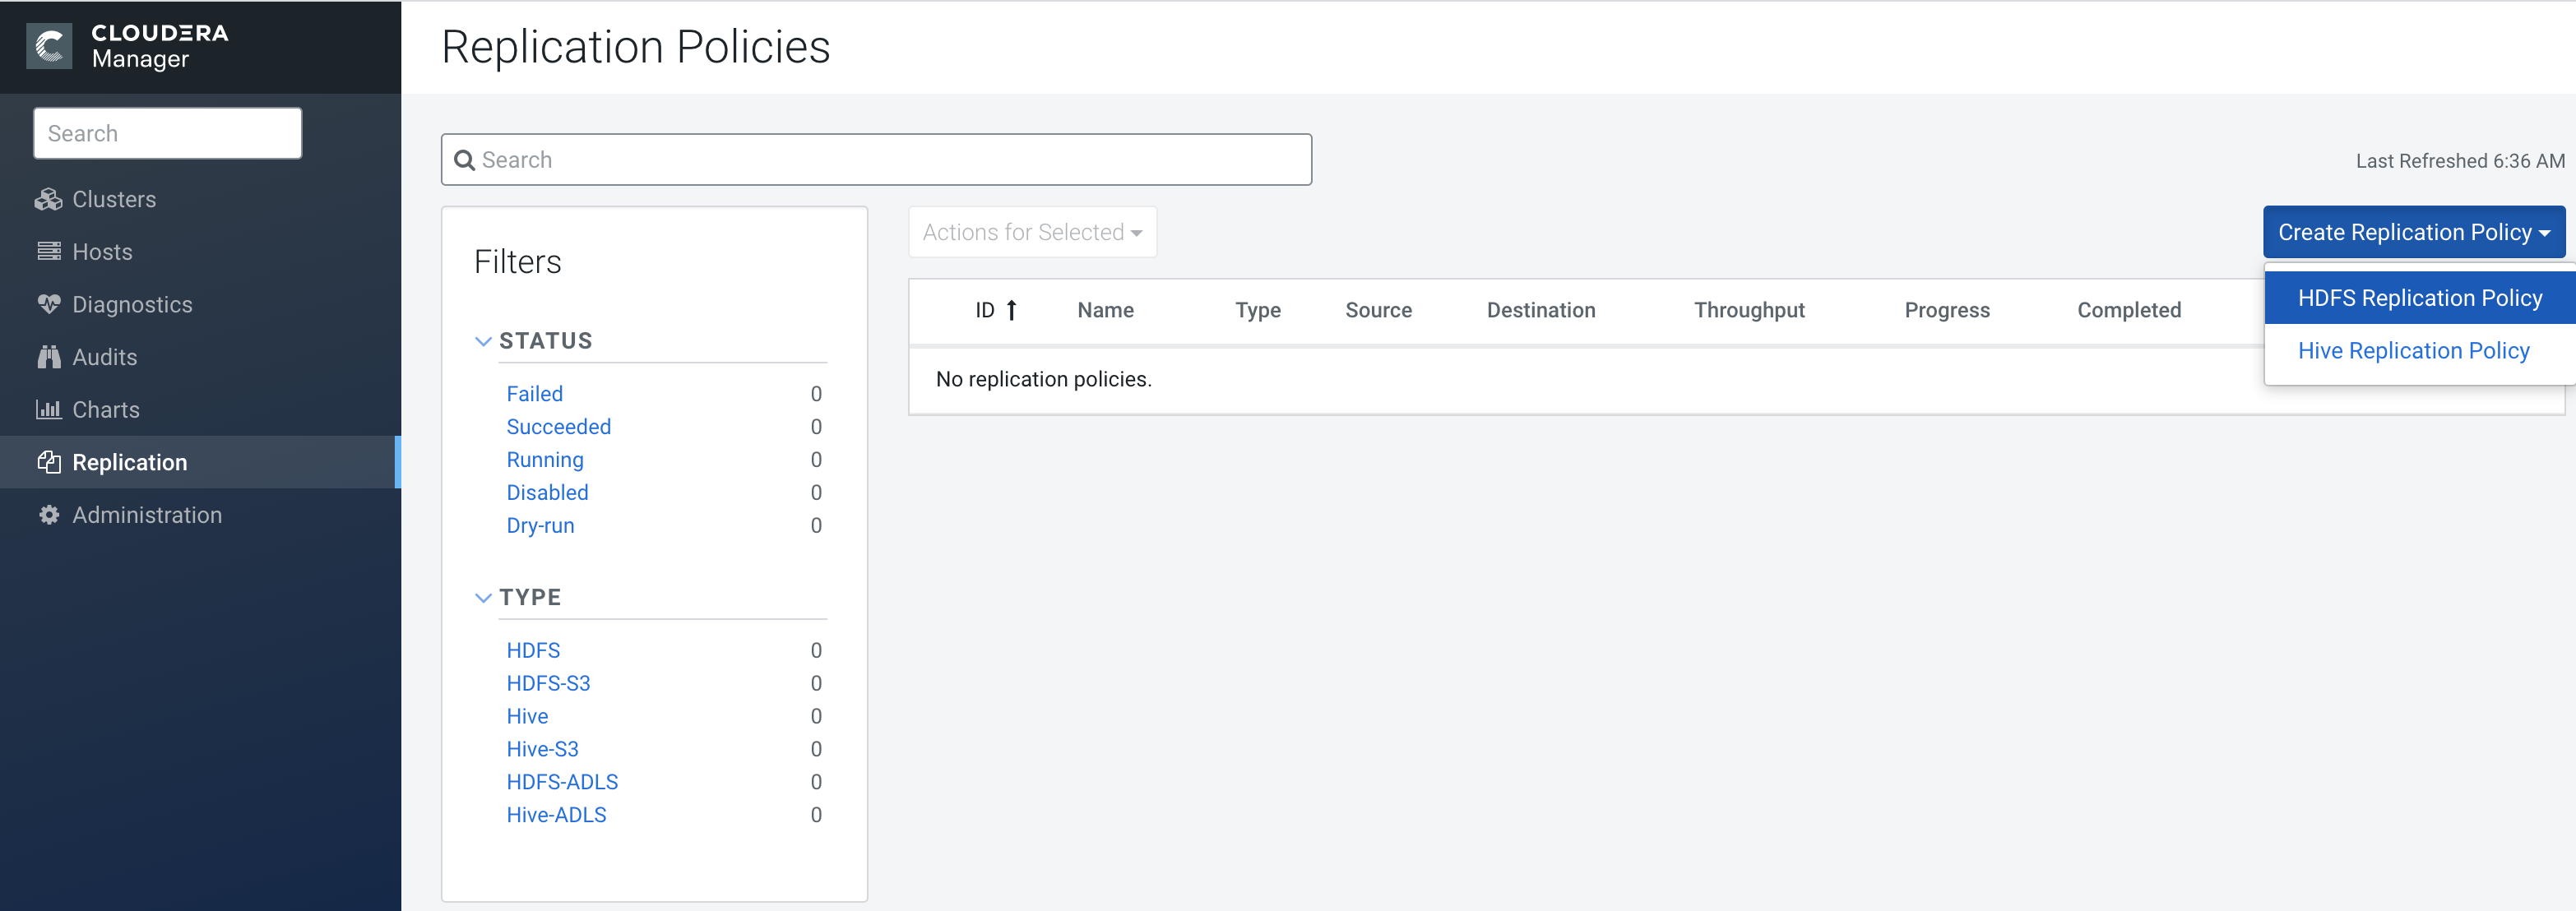Click the Diagnostics heartbeat icon

pyautogui.click(x=48, y=304)
